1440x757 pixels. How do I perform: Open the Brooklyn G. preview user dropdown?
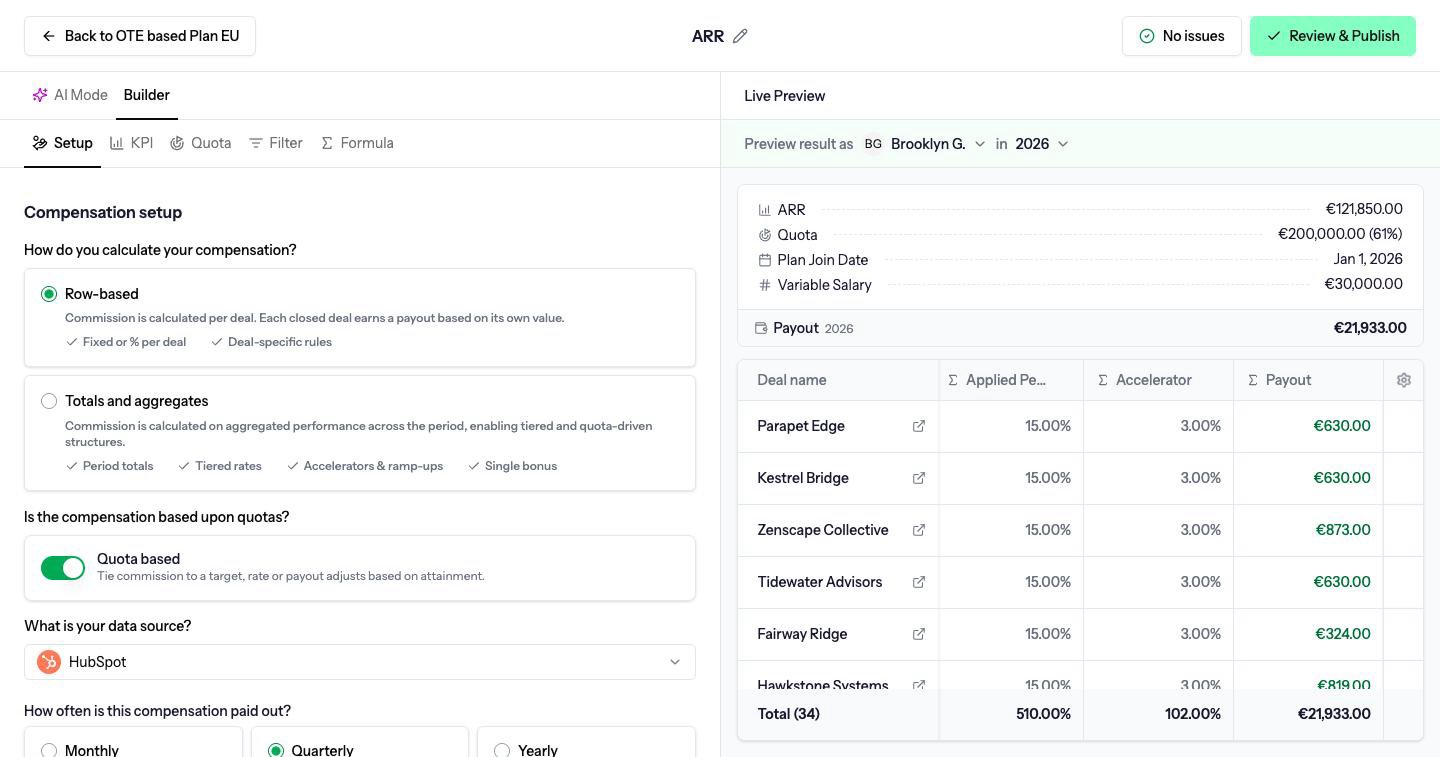[925, 144]
